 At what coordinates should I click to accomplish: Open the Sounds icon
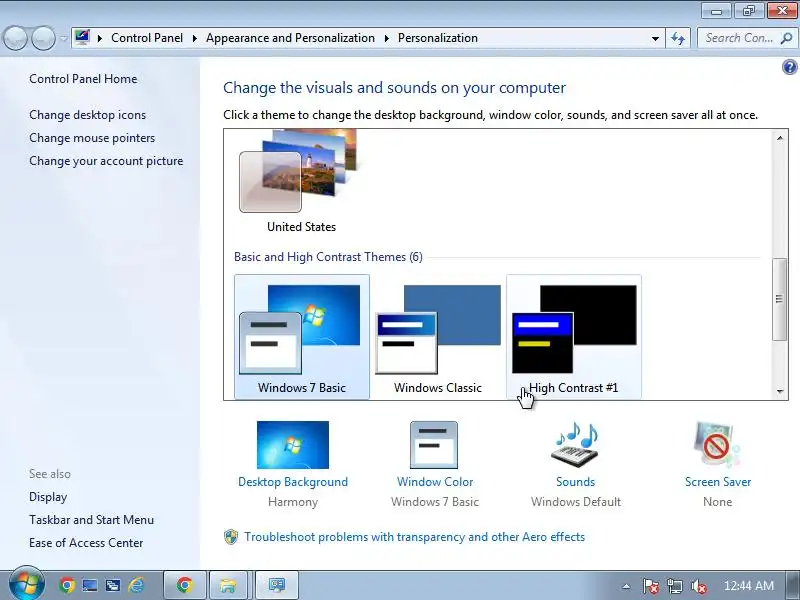575,444
